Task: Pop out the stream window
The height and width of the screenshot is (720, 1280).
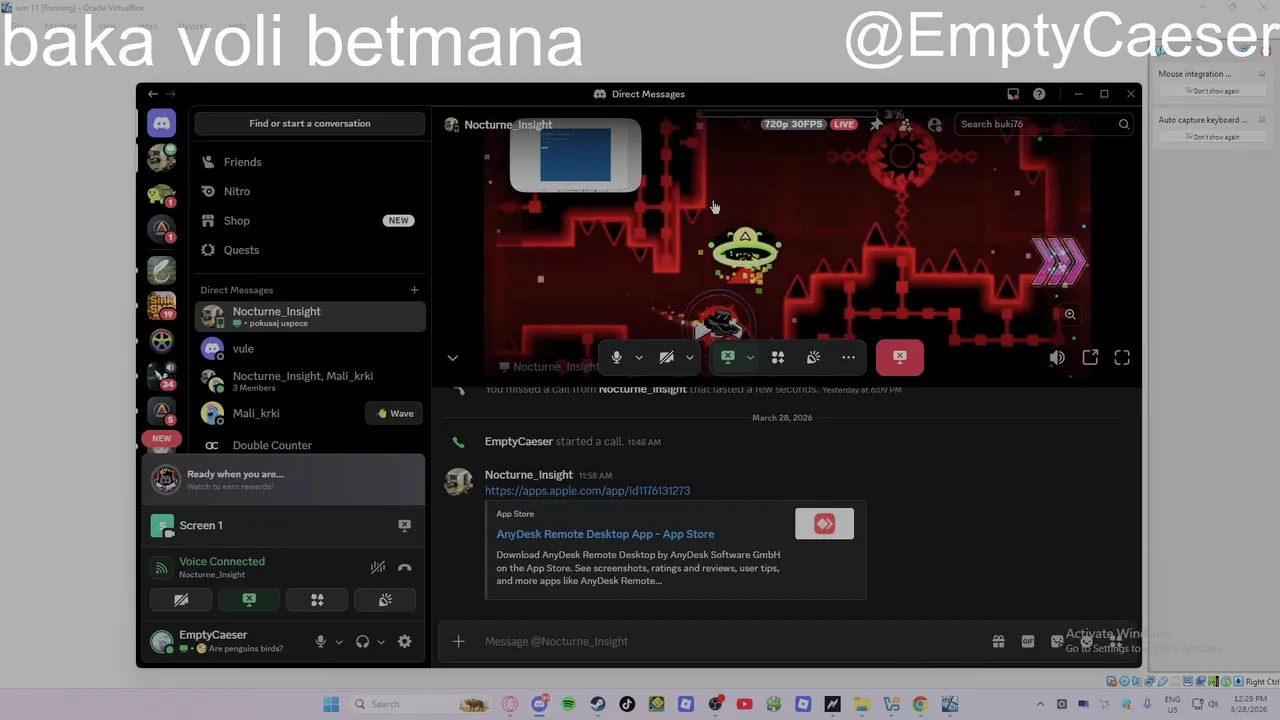Action: (1090, 358)
